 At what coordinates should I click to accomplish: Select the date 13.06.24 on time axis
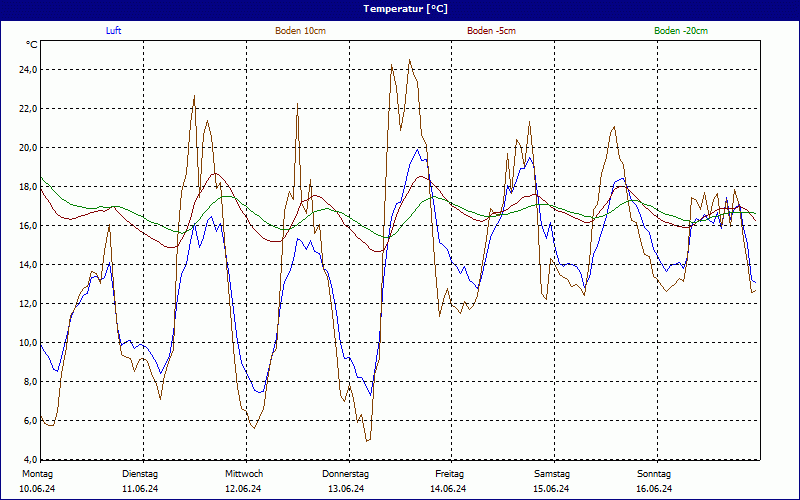346,489
